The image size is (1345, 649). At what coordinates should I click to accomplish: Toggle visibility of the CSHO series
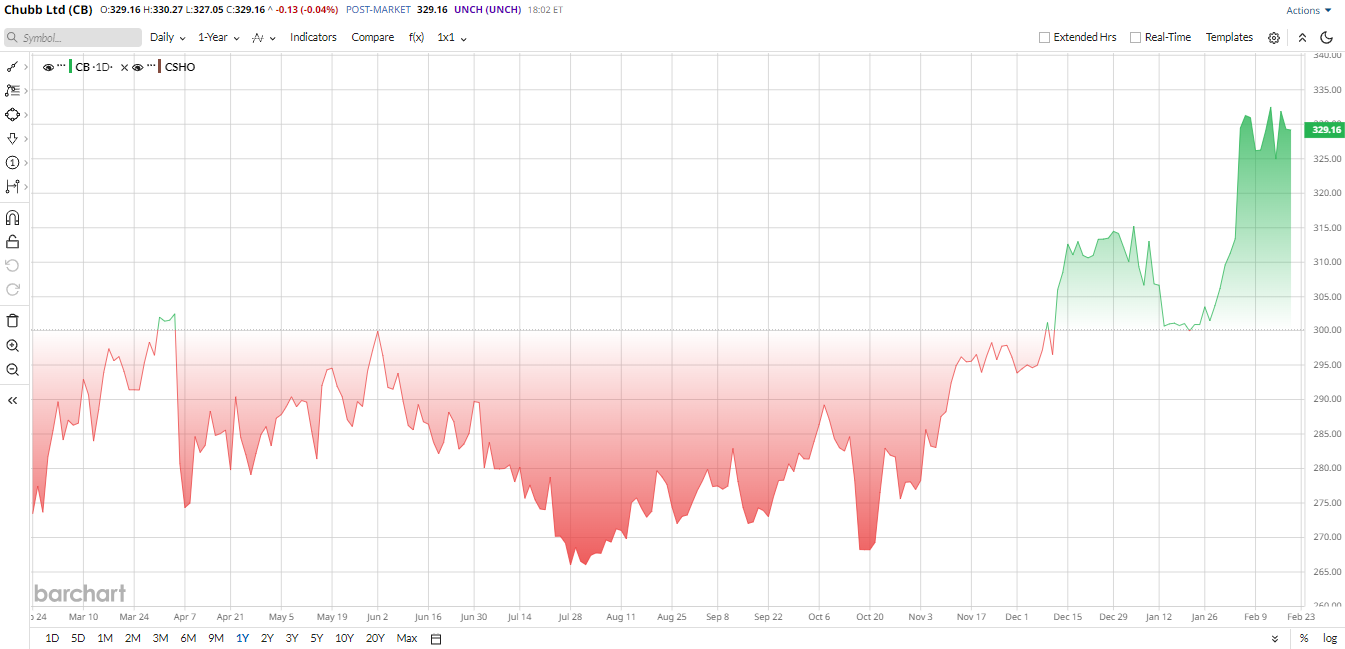[x=138, y=67]
